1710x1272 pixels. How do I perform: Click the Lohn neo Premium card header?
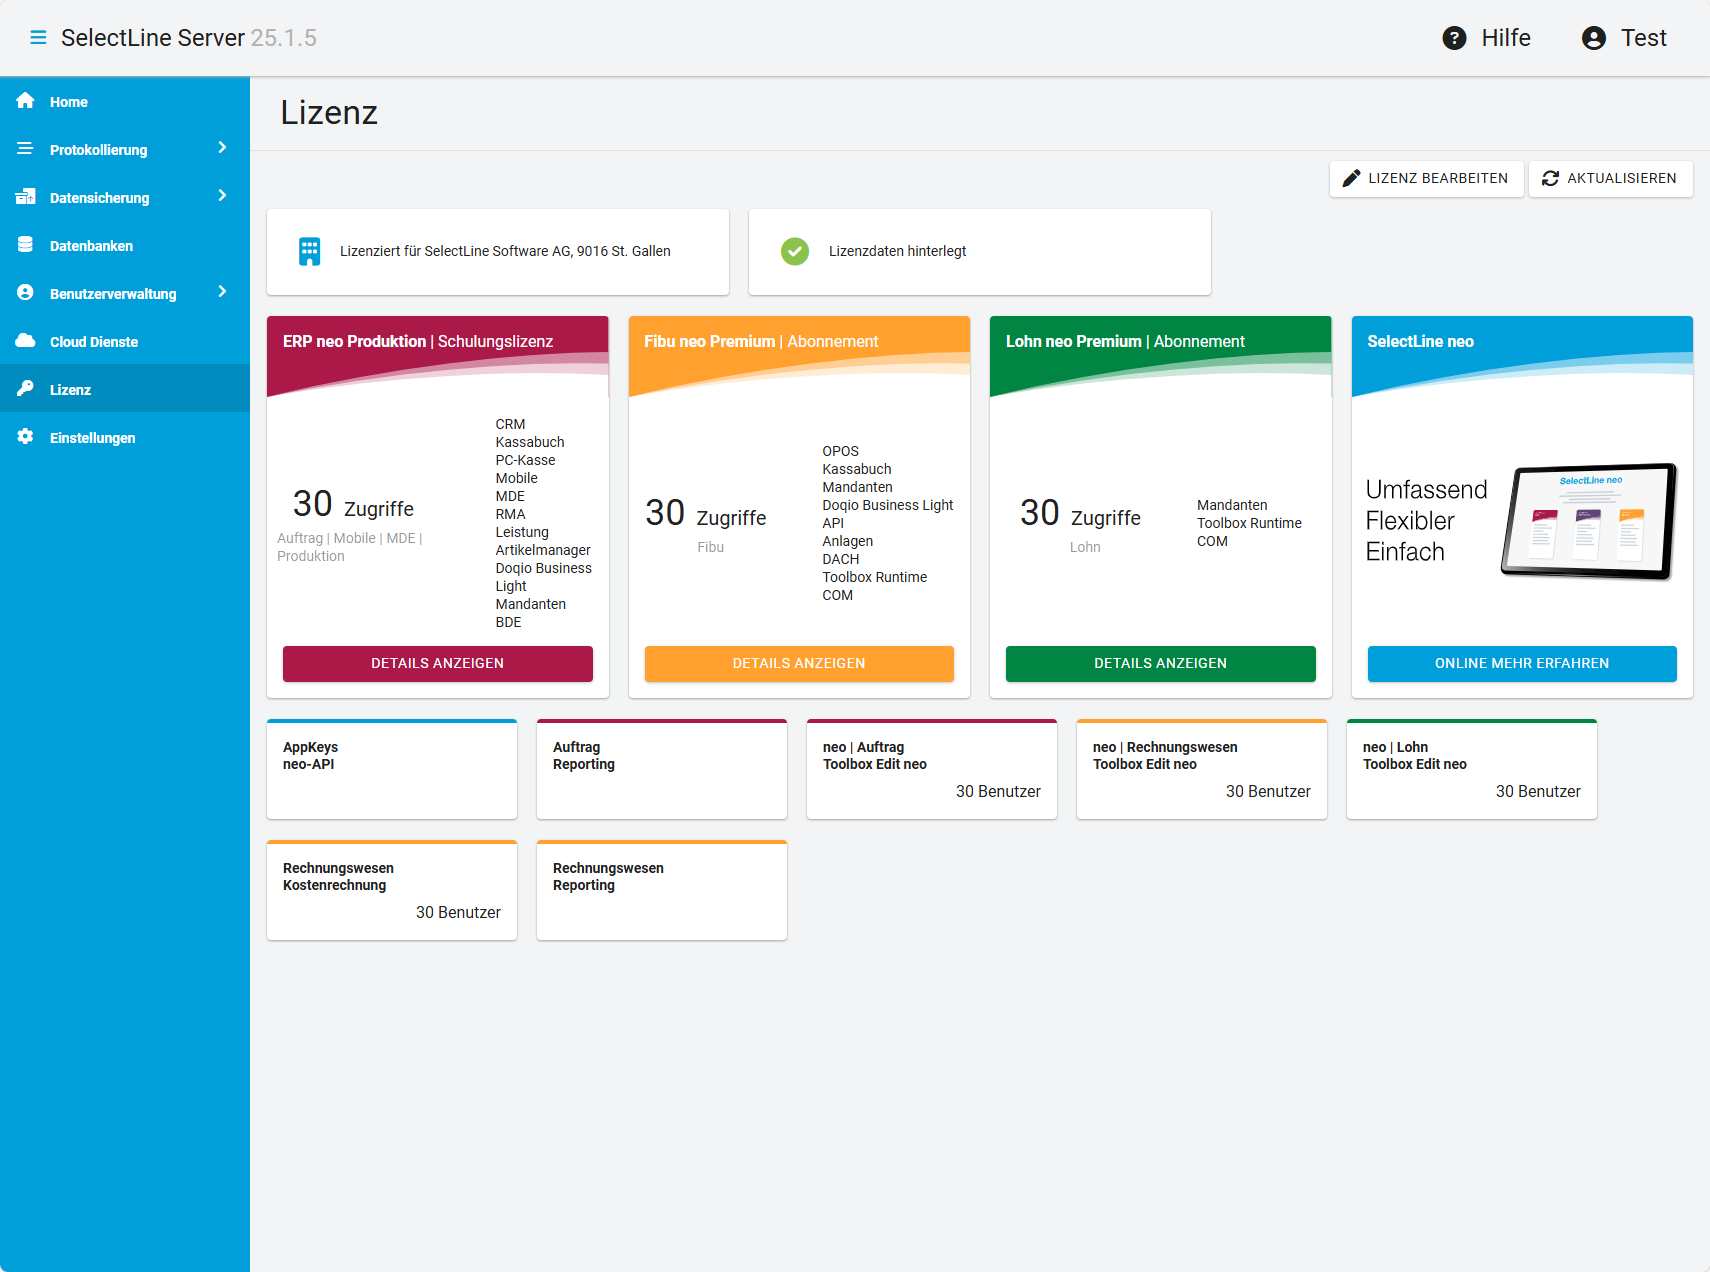coord(1160,355)
